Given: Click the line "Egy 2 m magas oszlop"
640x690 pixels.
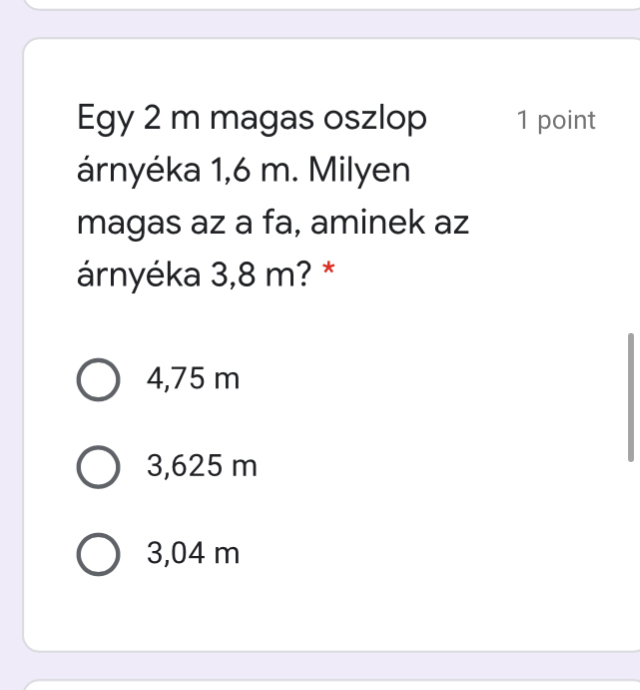Looking at the screenshot, I should click(x=252, y=119).
